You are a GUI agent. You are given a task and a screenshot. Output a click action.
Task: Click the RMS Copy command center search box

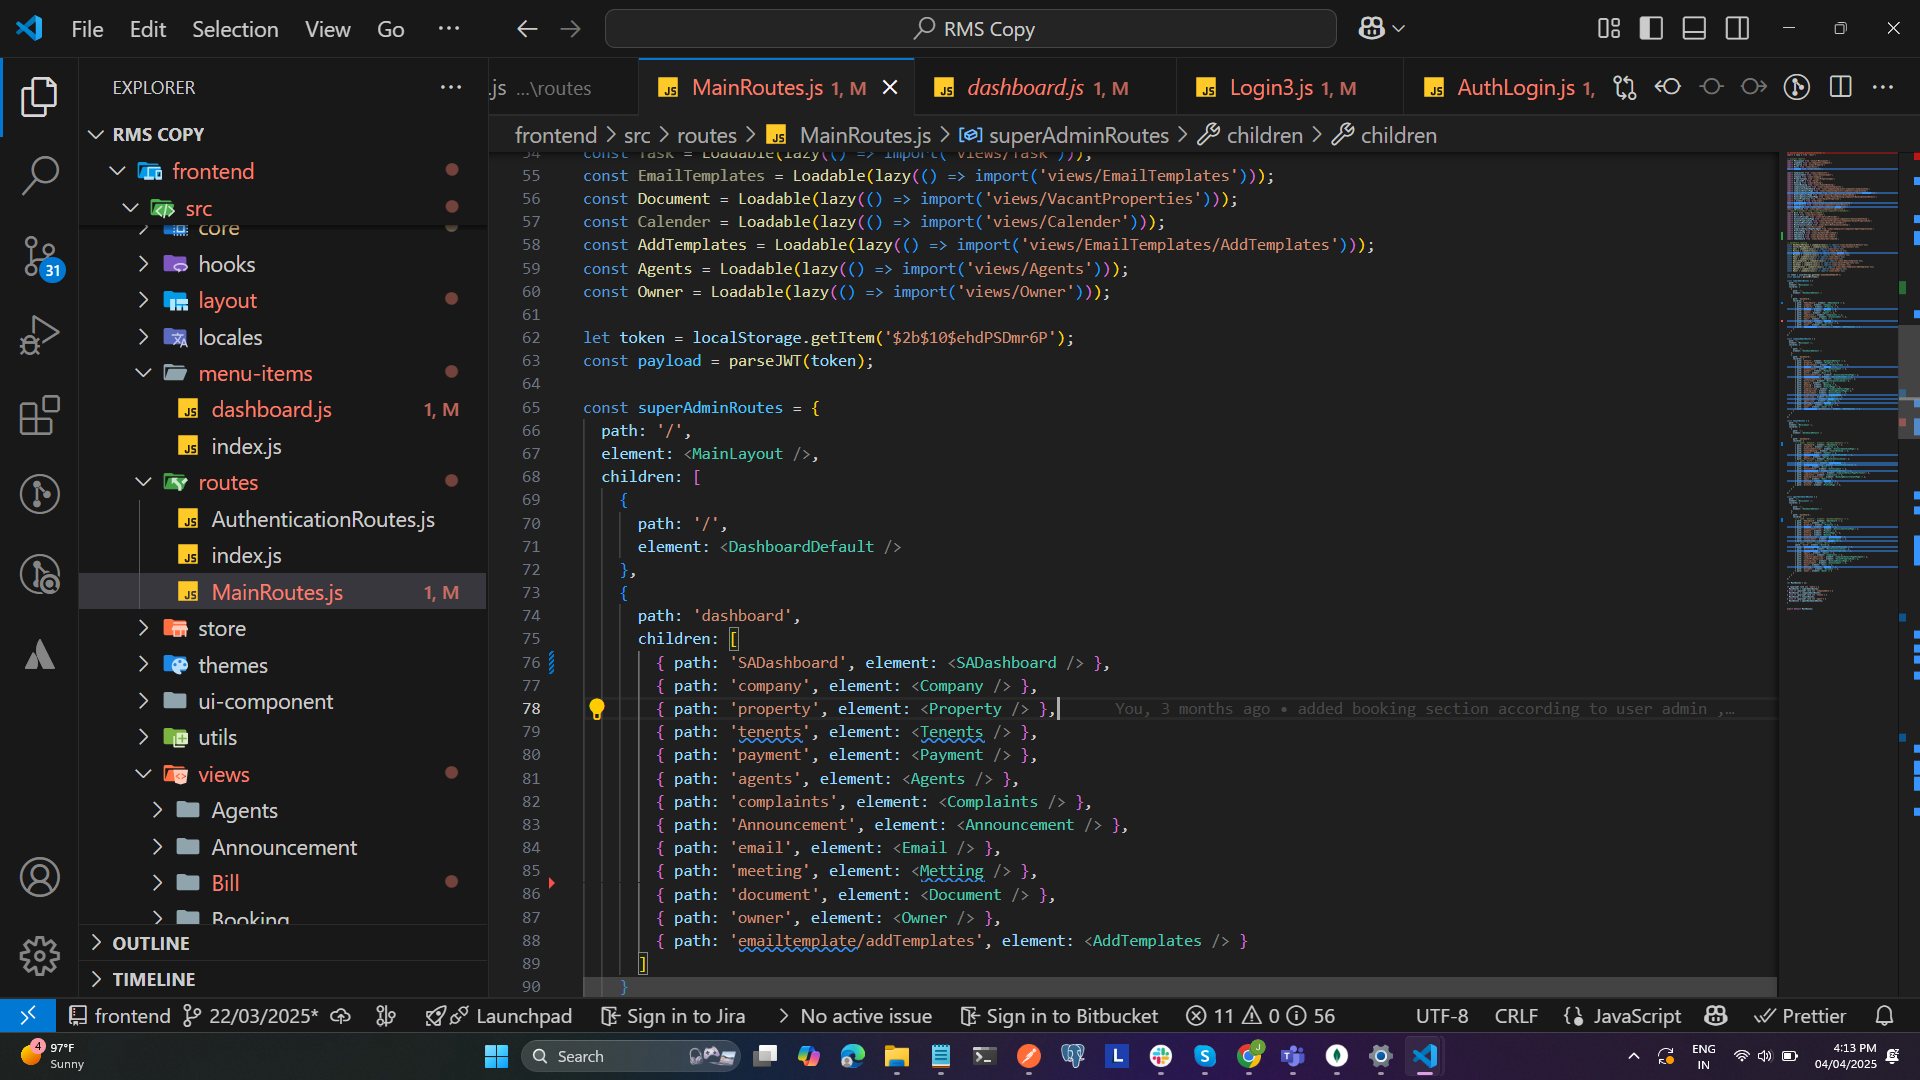[x=971, y=29]
